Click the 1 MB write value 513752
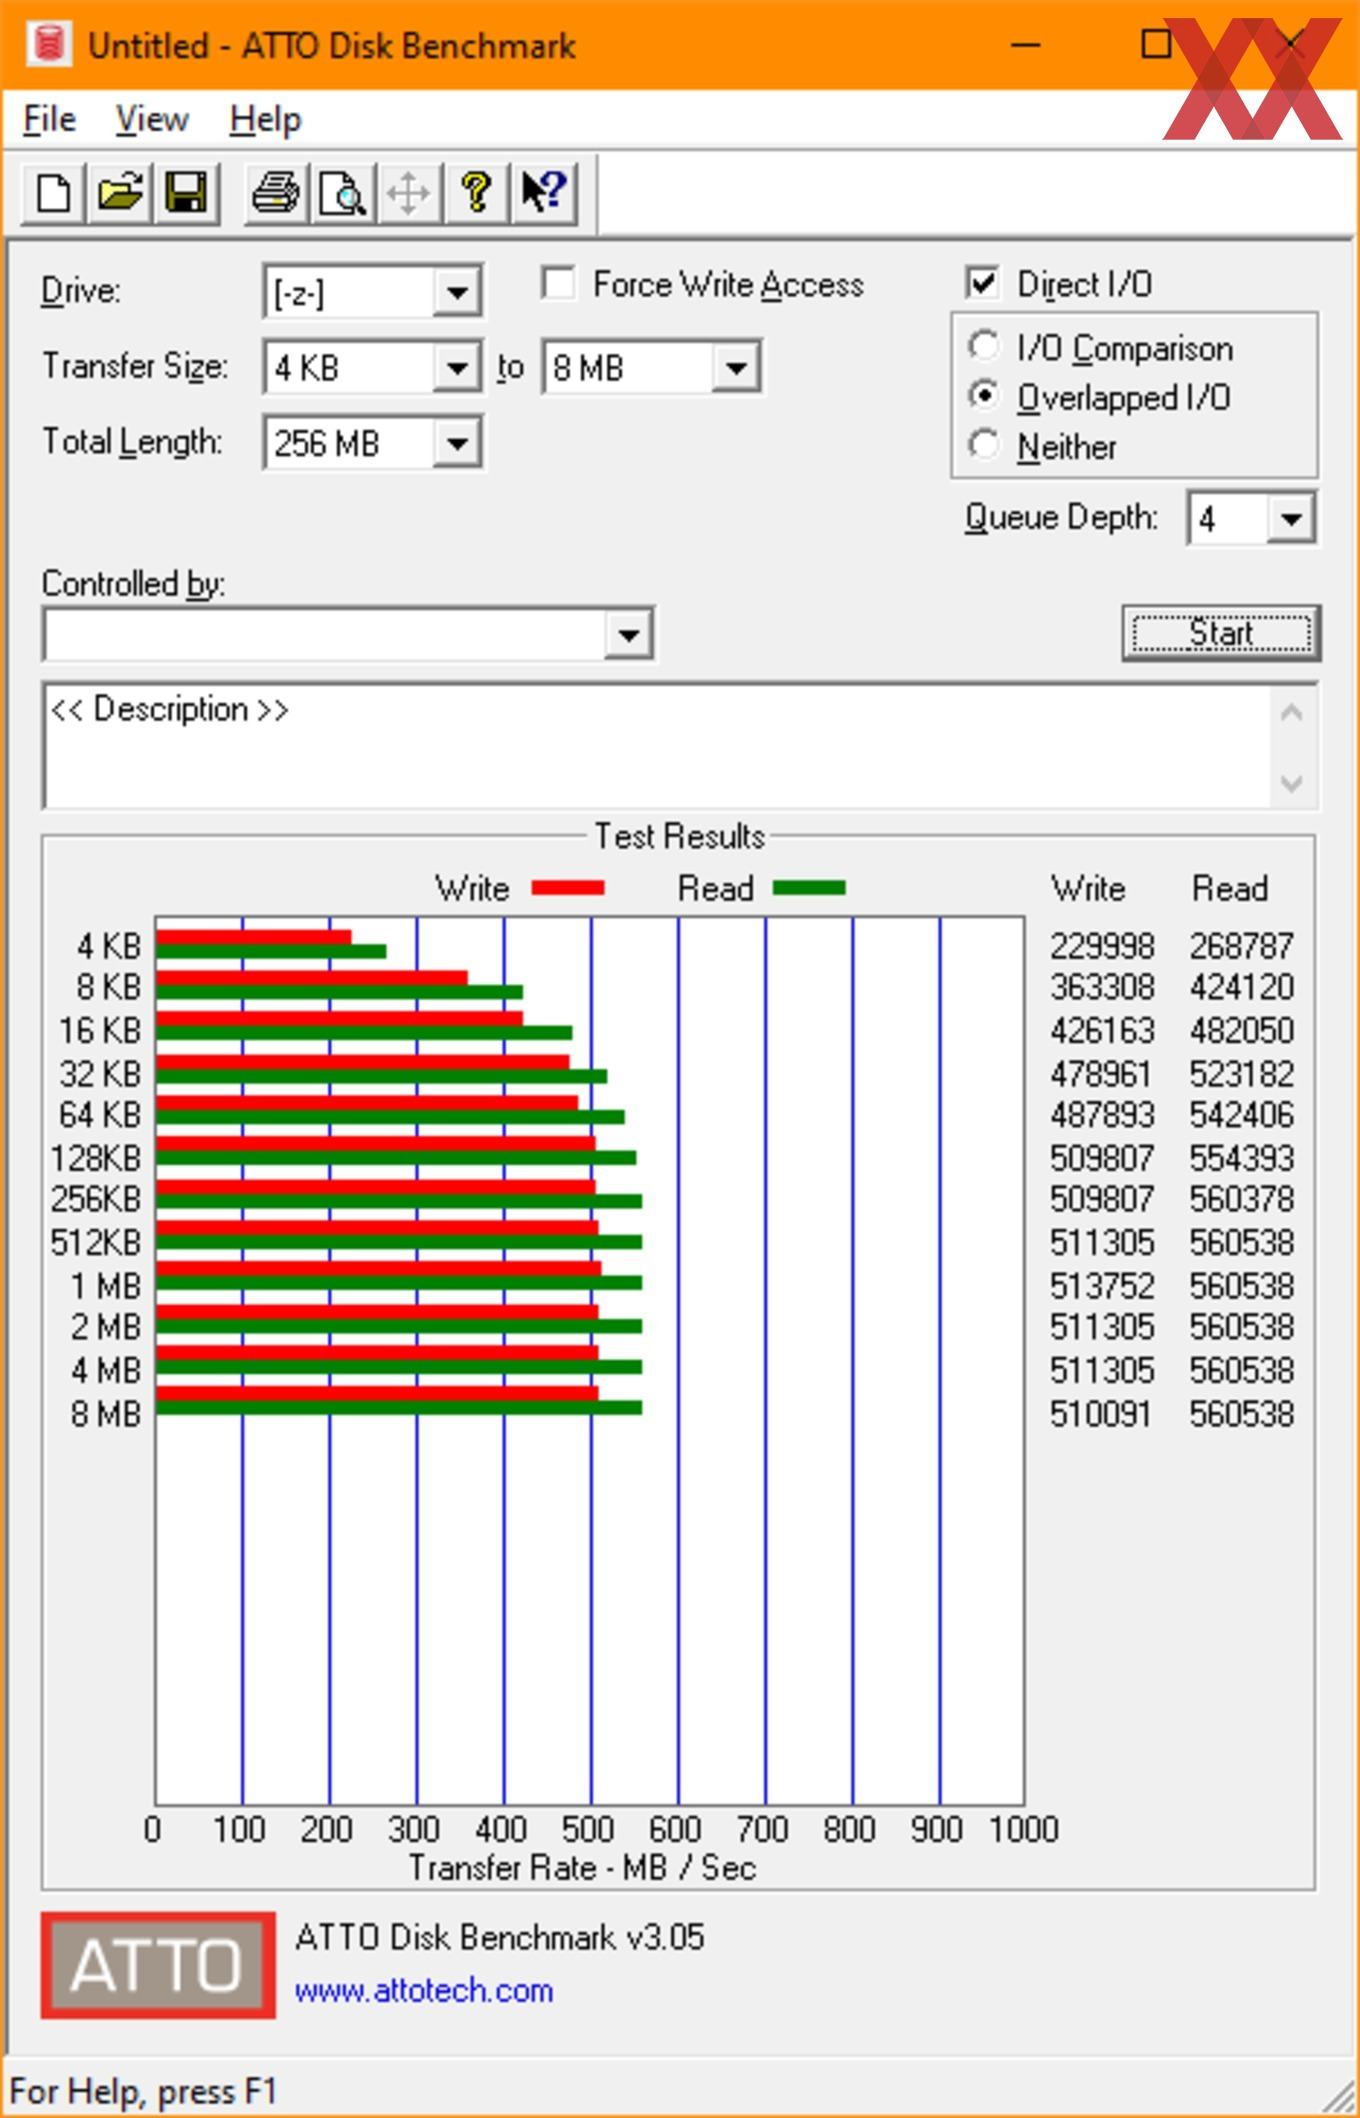 1102,1285
